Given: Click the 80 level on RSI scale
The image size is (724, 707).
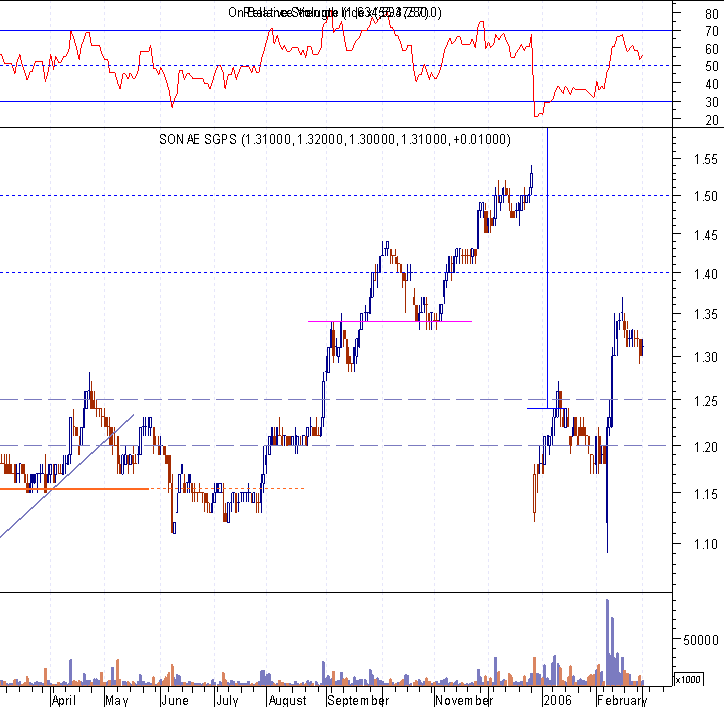Looking at the screenshot, I should (712, 14).
